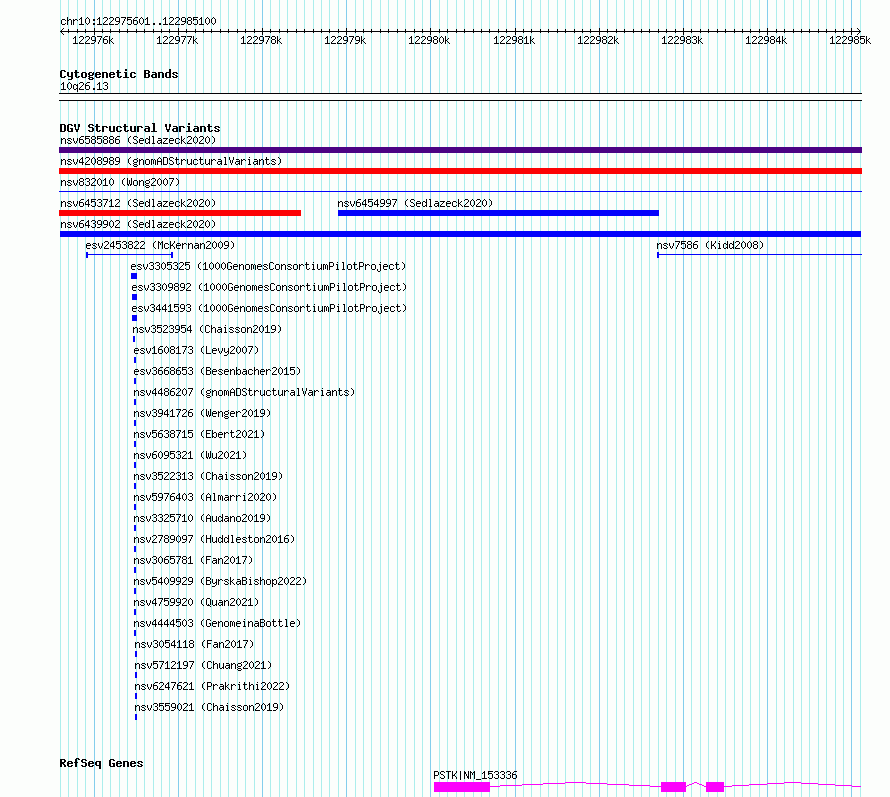Open esv1608173 (Levy2007) label
Image resolution: width=890 pixels, height=797 pixels.
pyautogui.click(x=196, y=350)
